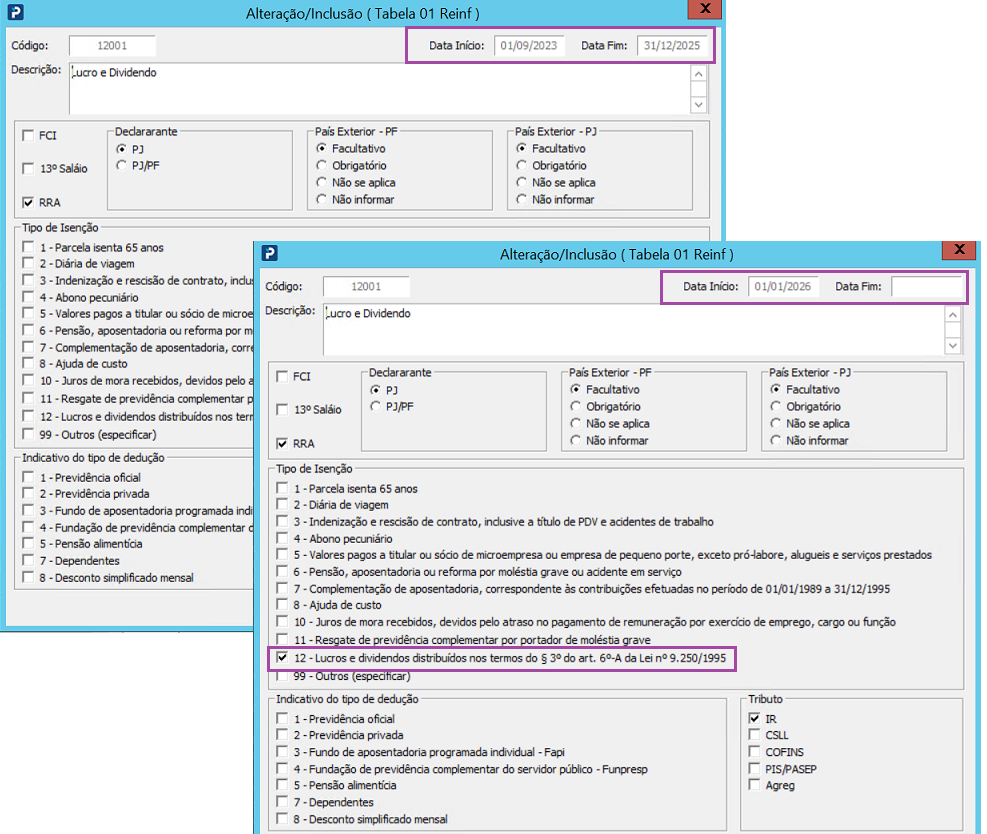Check isenção 8 - Ajuda de custo, front window

point(282,605)
